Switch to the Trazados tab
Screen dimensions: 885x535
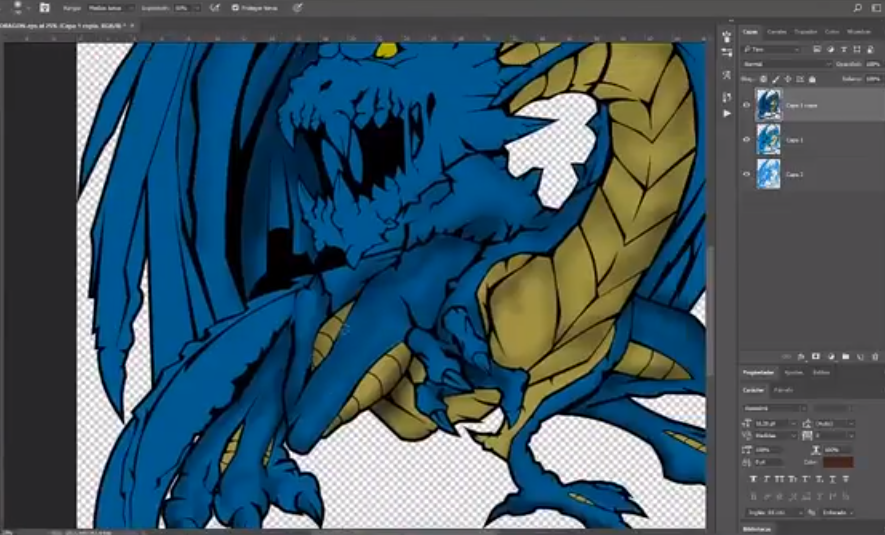click(805, 32)
